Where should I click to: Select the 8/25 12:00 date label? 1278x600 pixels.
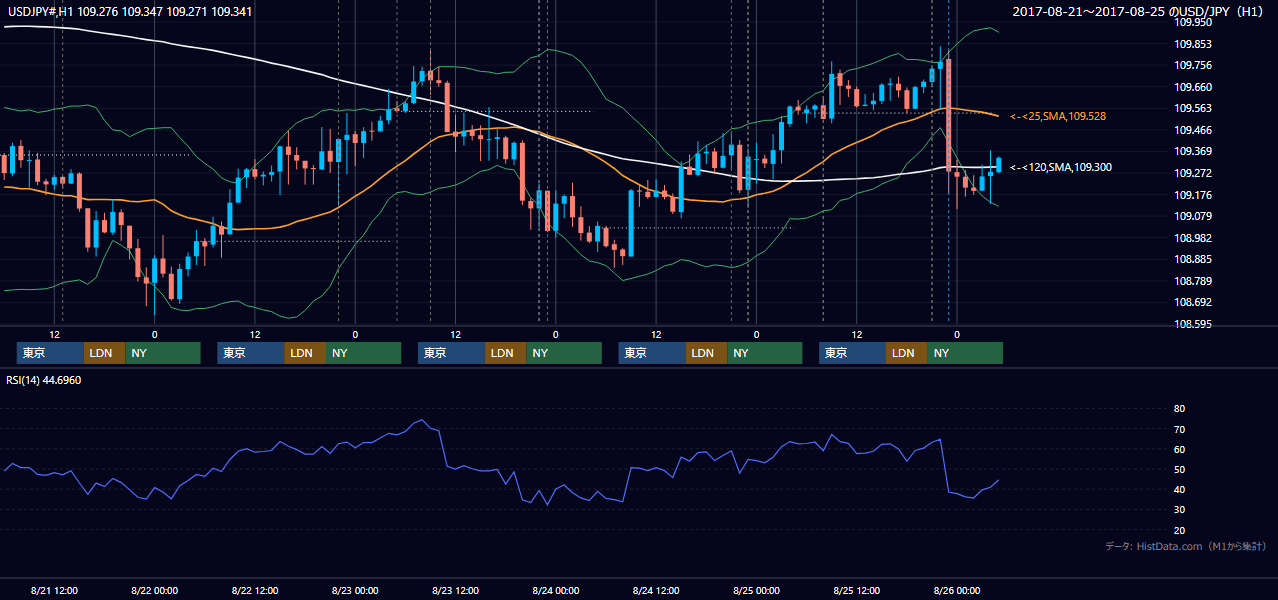(856, 591)
